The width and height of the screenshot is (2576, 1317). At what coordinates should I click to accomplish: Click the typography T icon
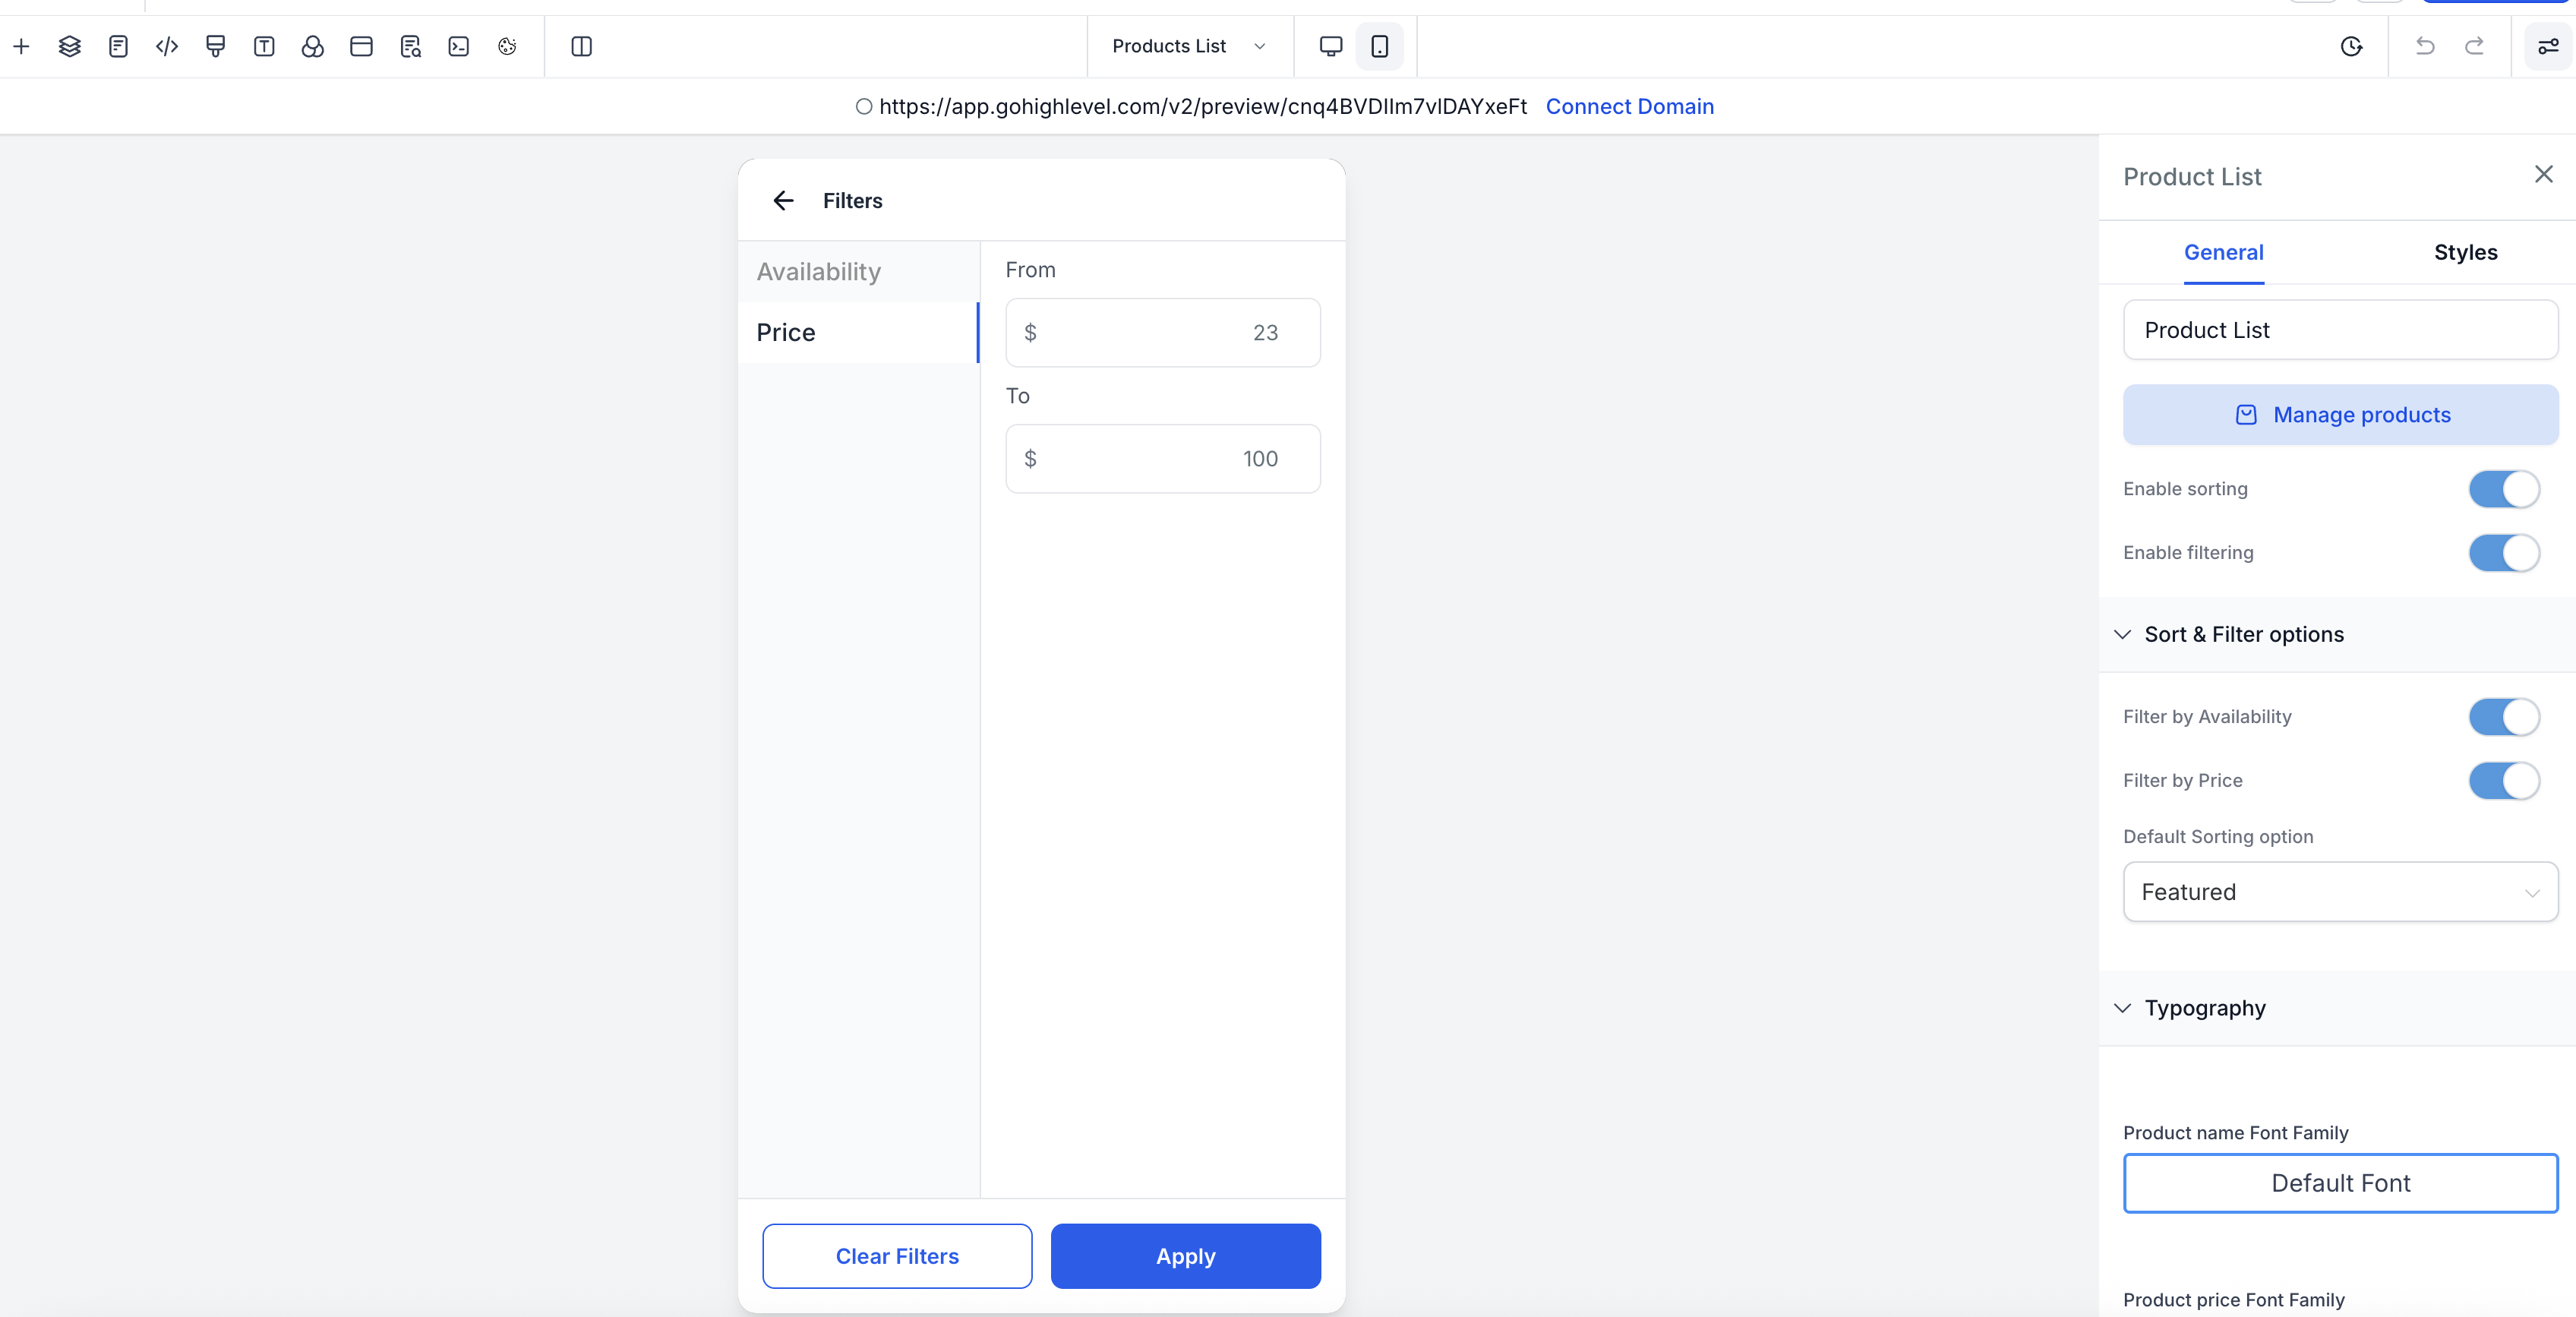click(264, 46)
